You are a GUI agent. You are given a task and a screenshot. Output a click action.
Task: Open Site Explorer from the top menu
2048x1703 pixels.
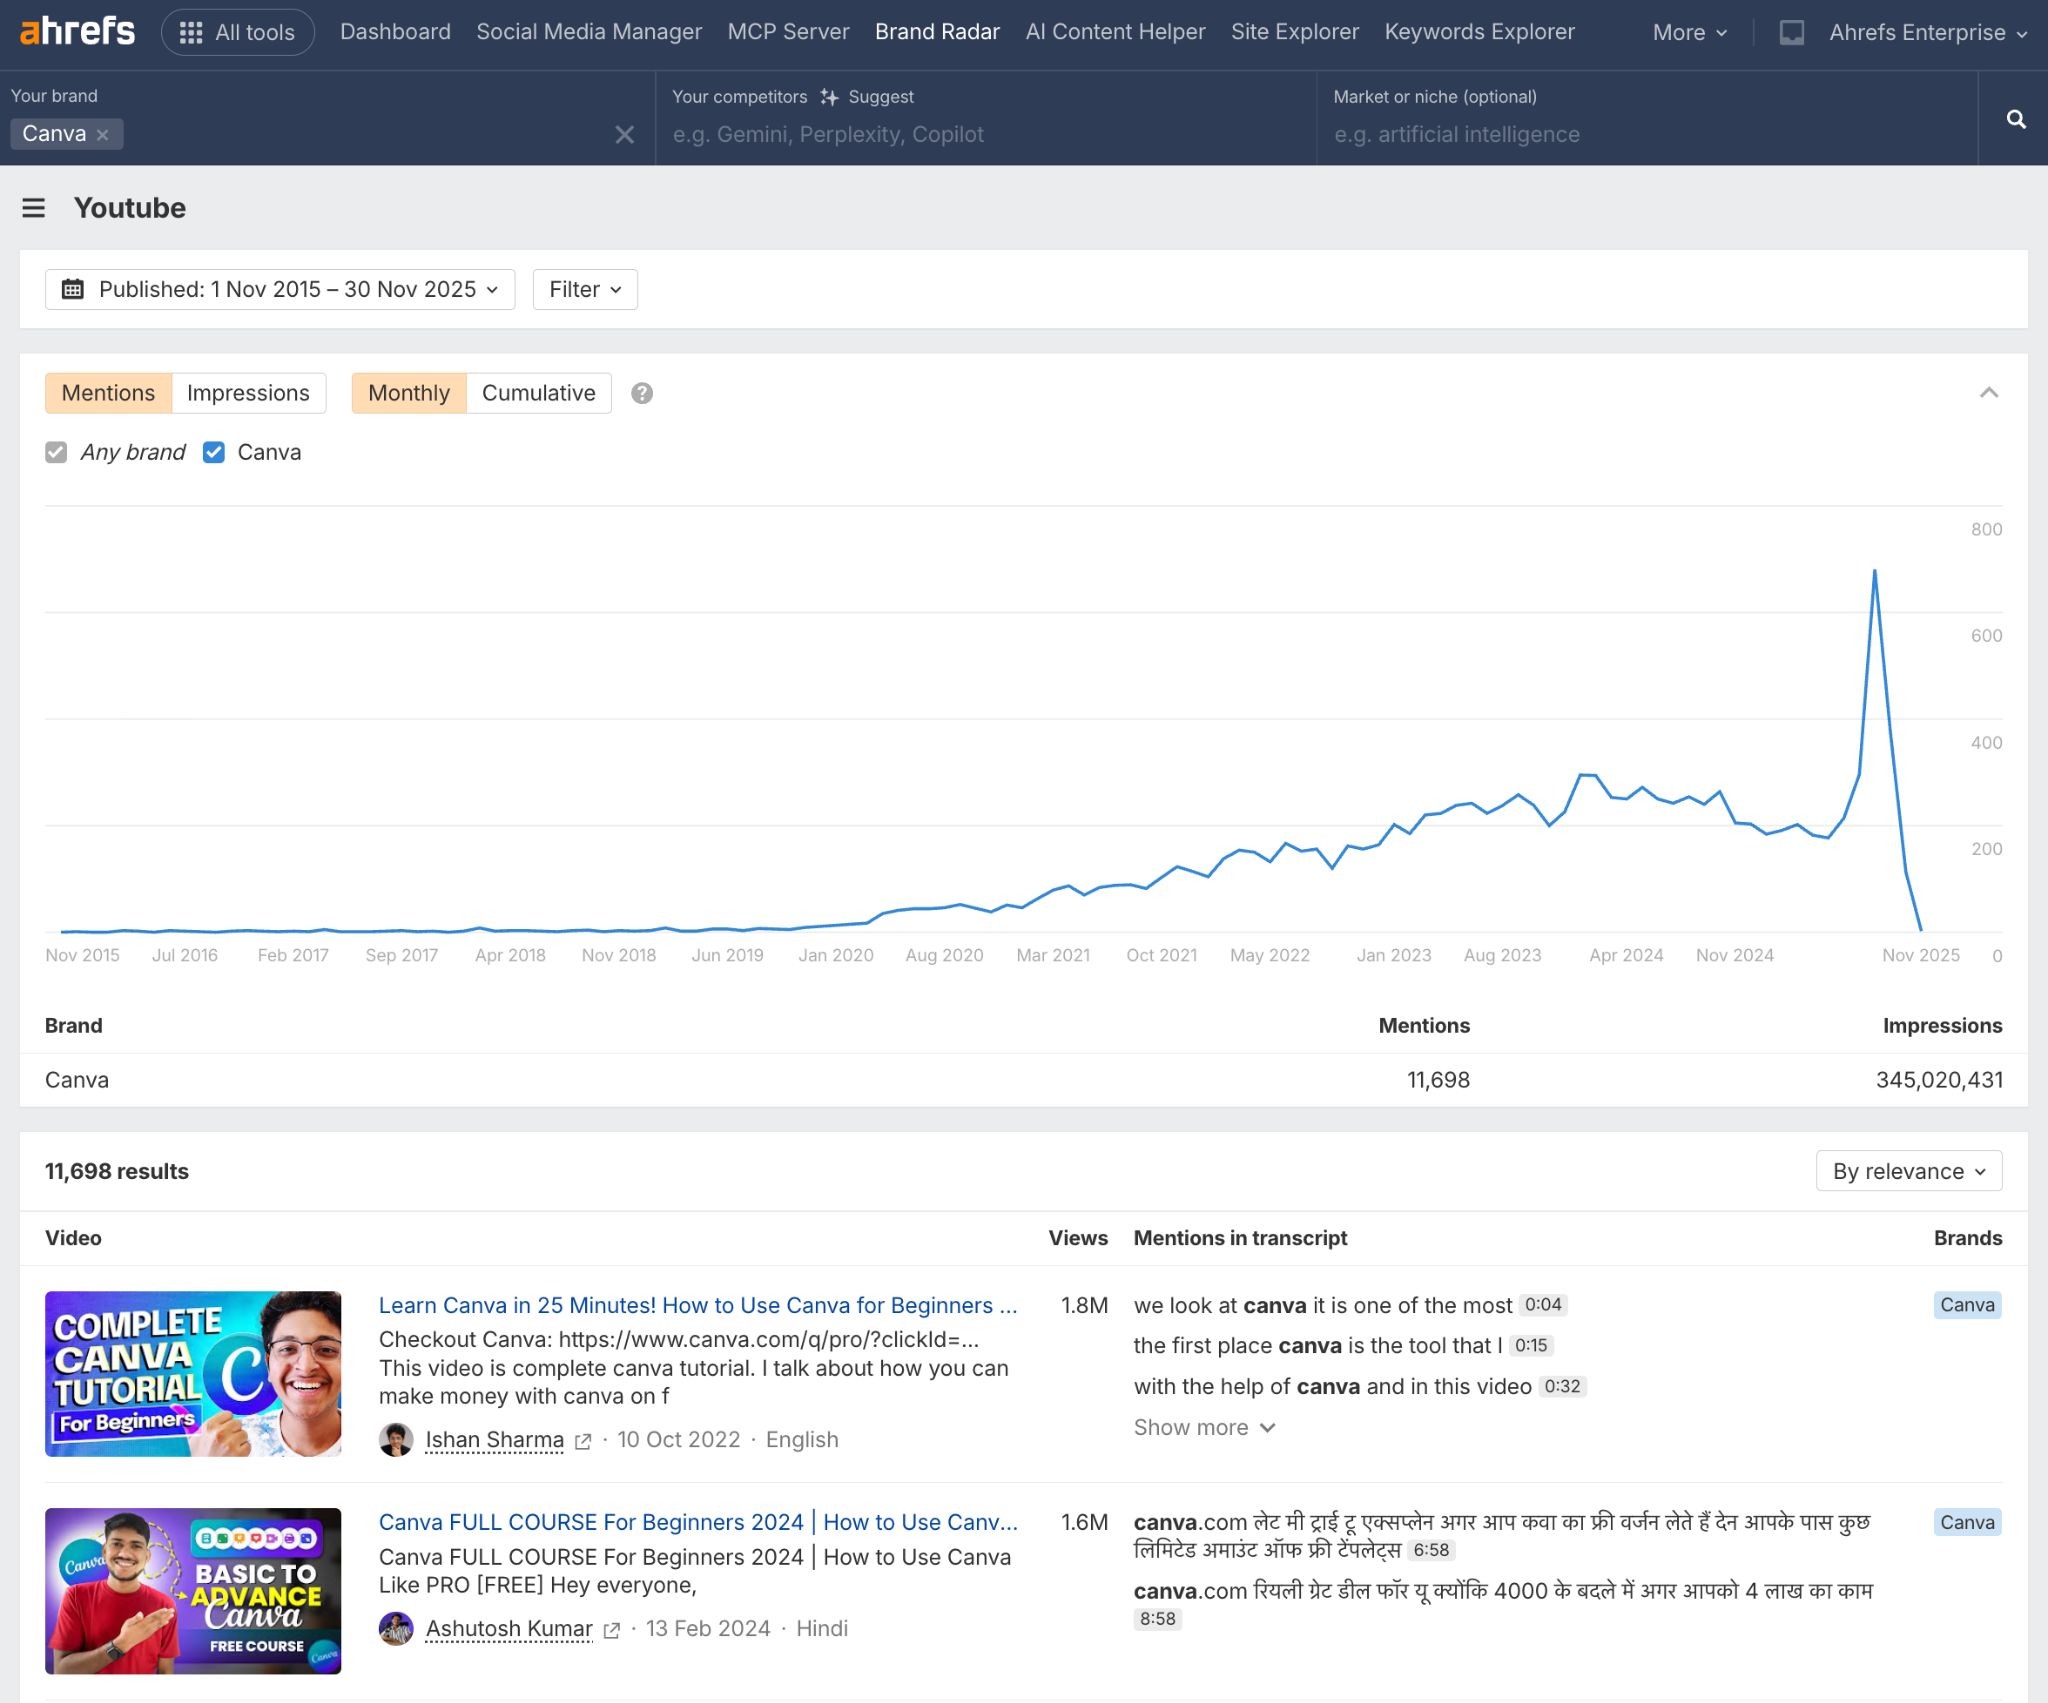(1295, 31)
